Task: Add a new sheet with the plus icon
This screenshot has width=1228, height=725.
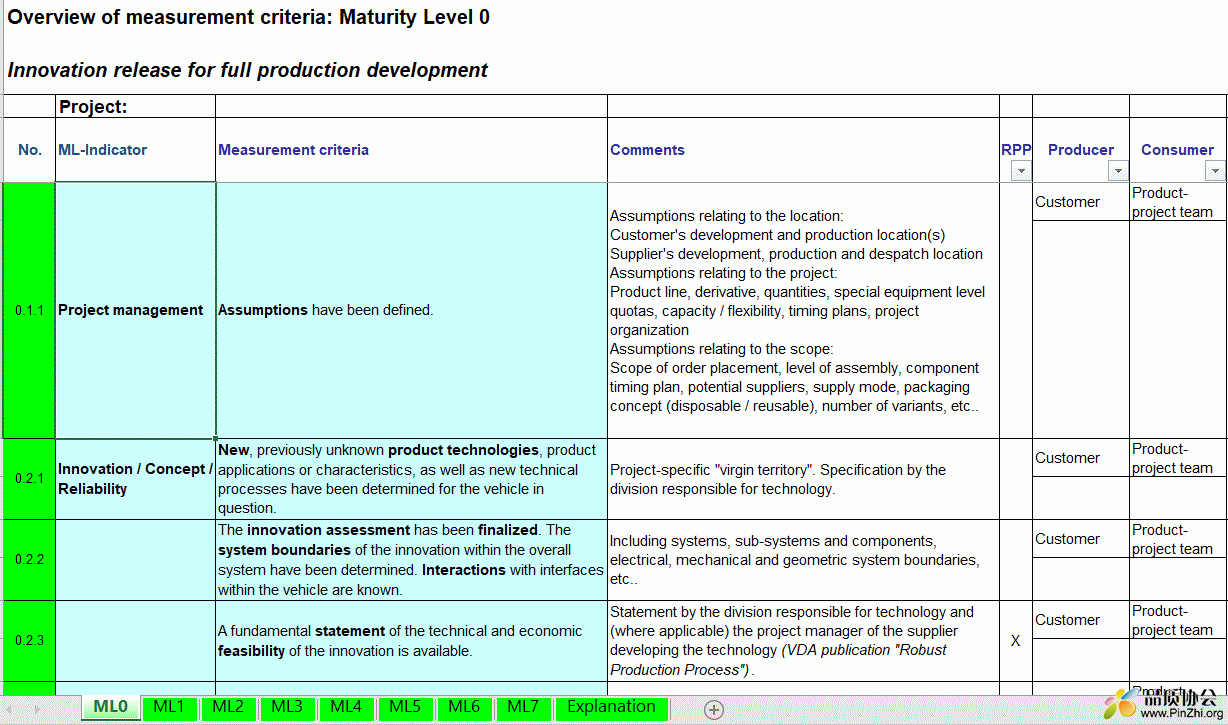Action: click(714, 709)
